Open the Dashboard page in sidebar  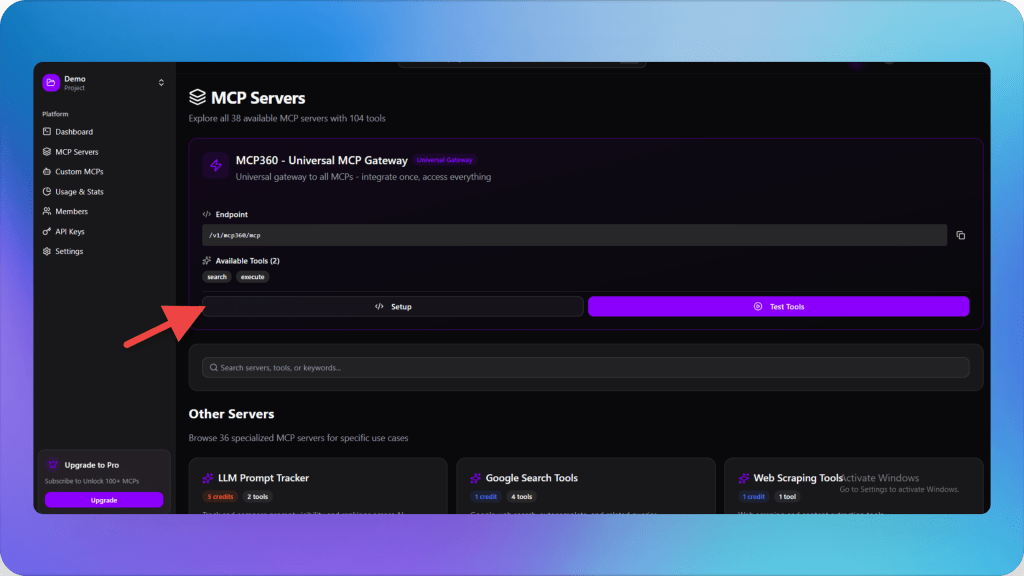pos(74,132)
